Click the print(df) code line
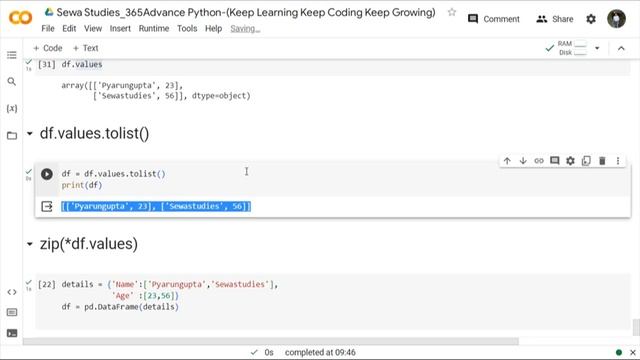 82,185
